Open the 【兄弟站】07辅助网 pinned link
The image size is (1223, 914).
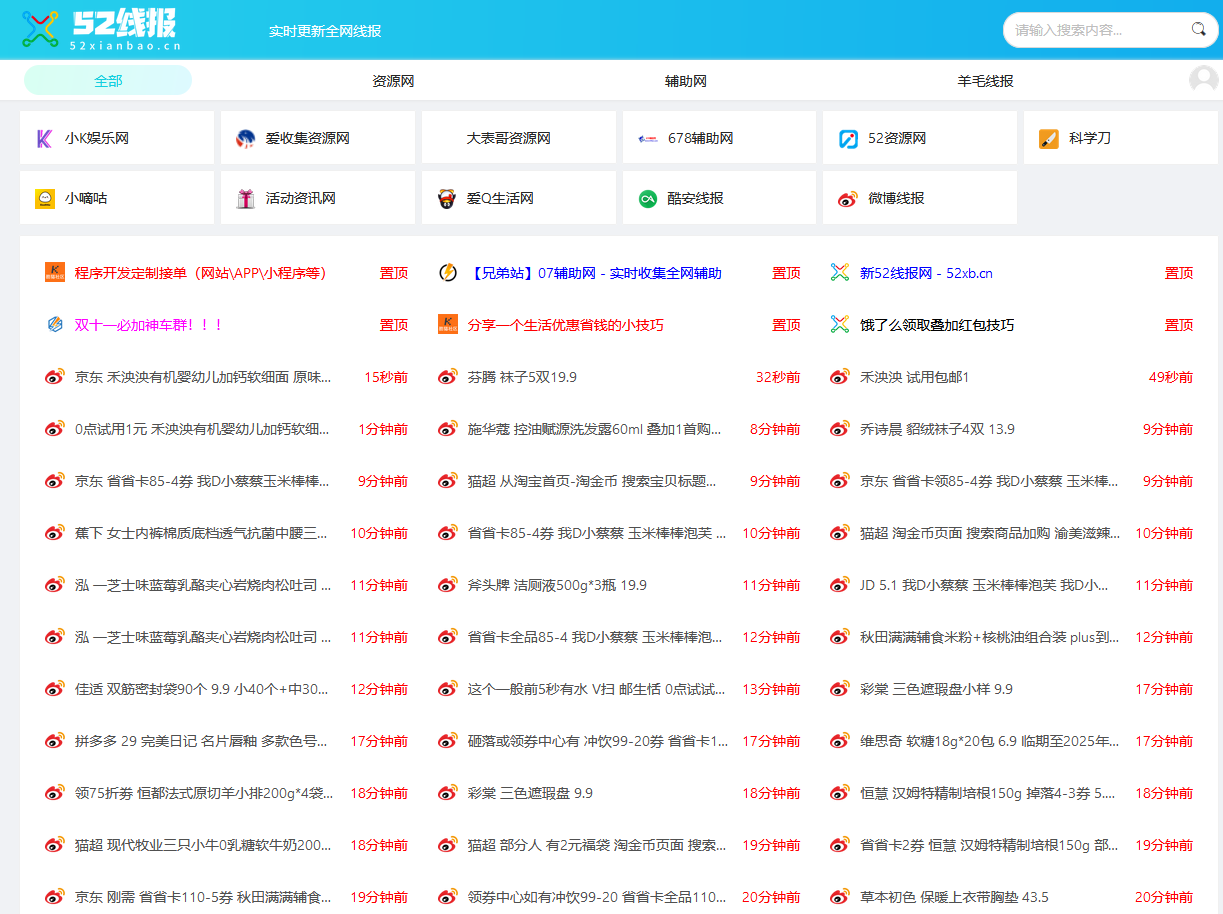pos(594,273)
